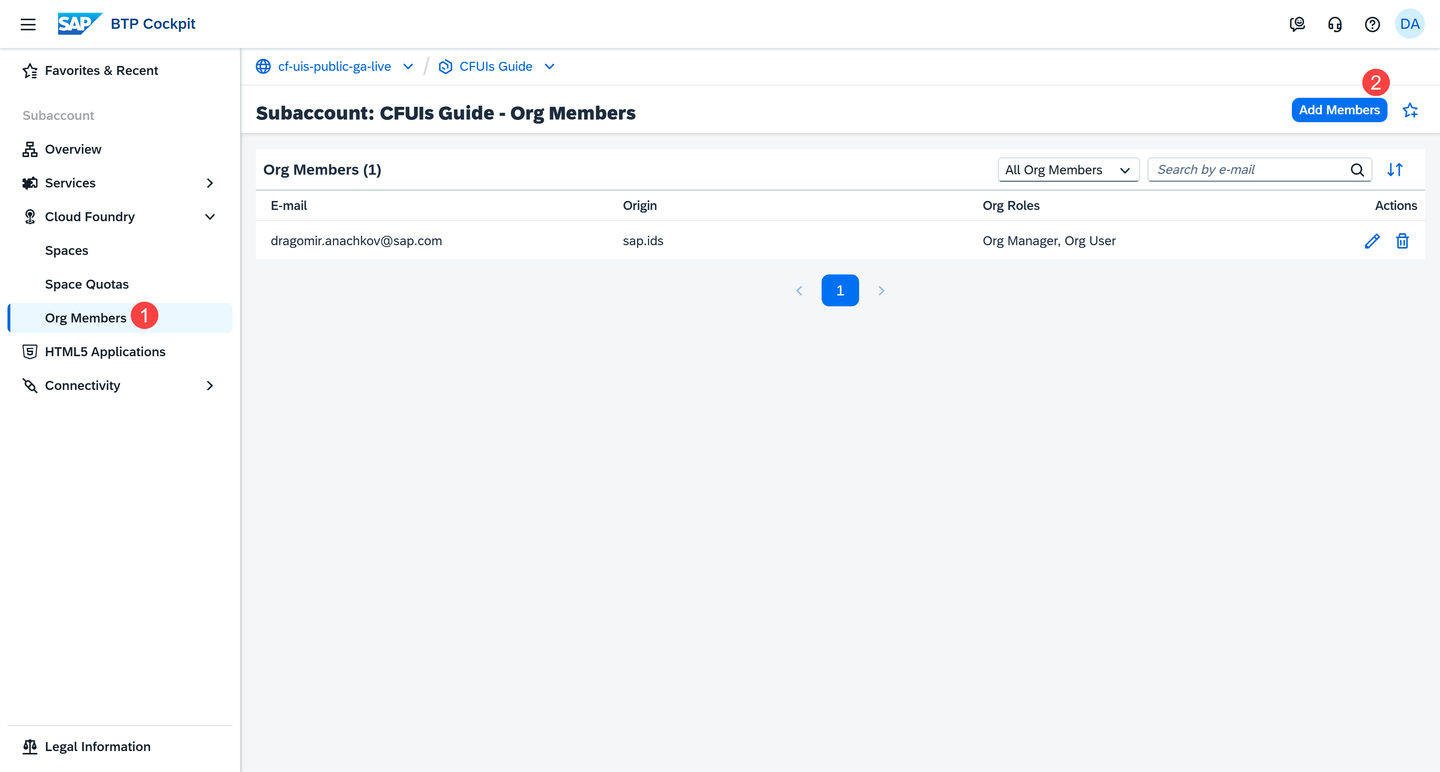Open Favorites & Recent

[101, 71]
